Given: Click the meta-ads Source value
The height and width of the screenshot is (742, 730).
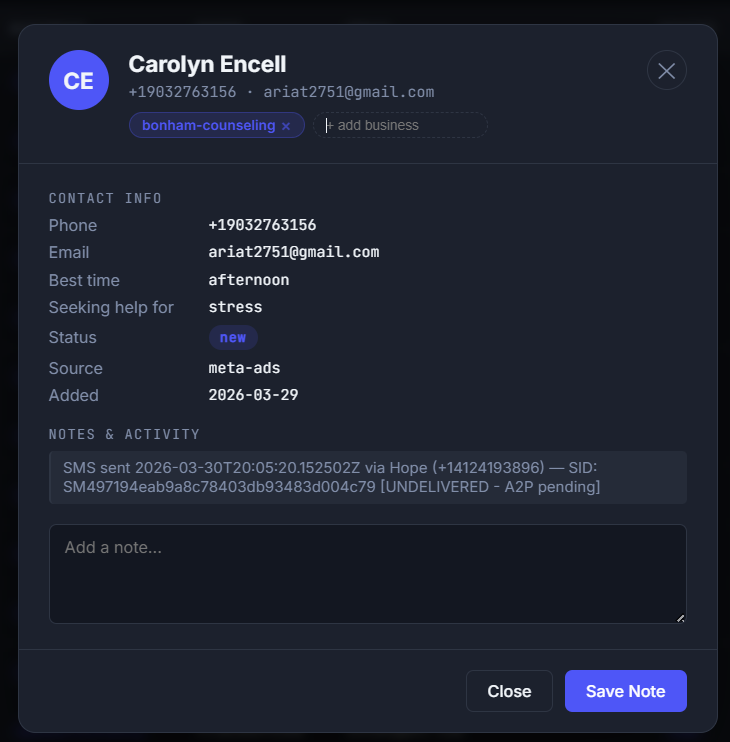Looking at the screenshot, I should pos(244,368).
